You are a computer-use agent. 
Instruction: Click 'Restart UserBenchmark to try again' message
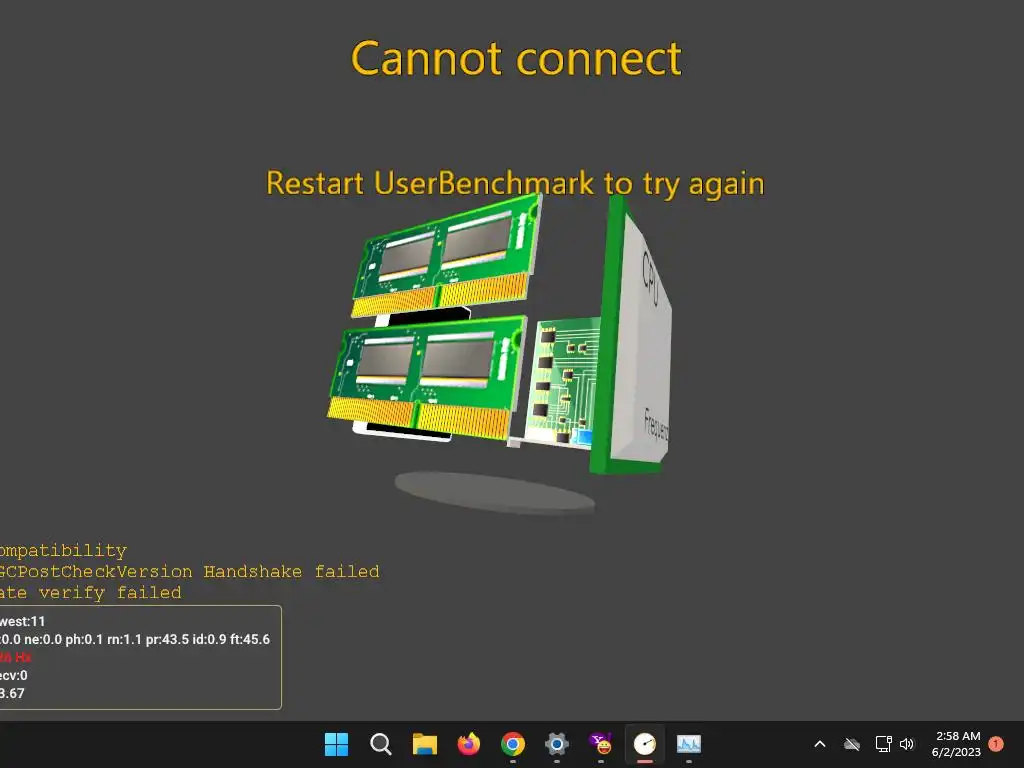pyautogui.click(x=515, y=183)
